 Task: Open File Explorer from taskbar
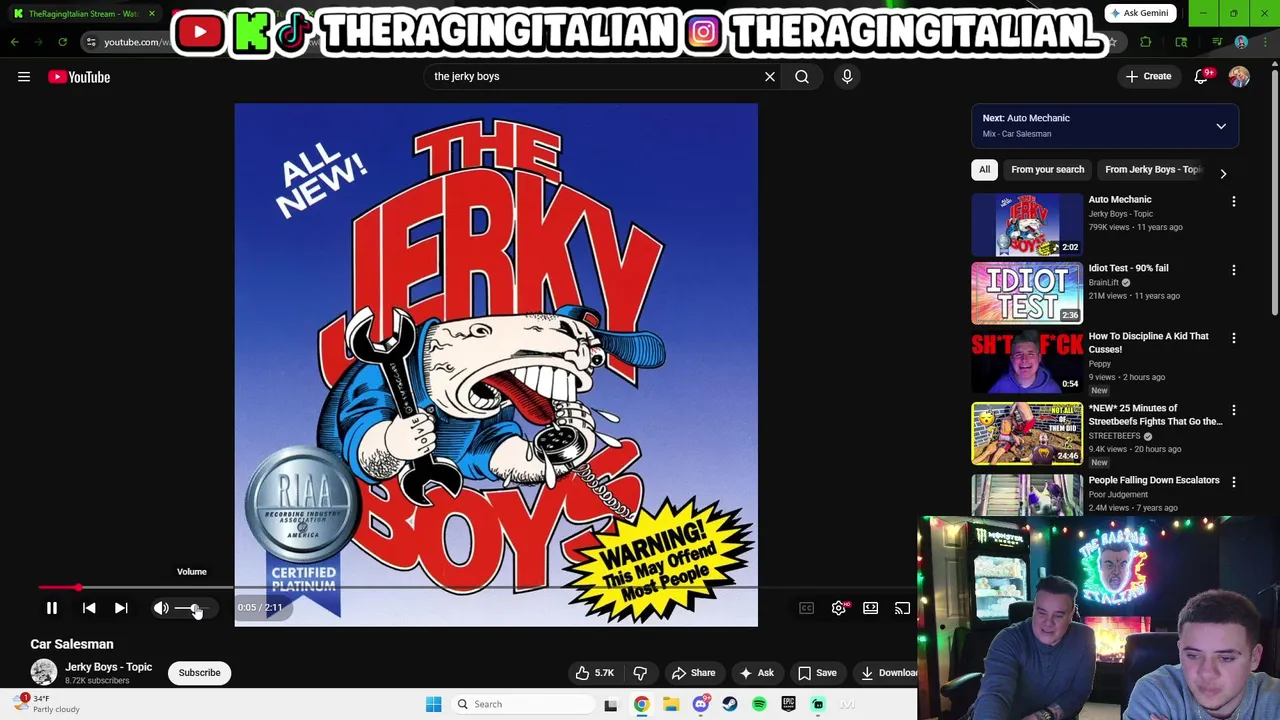click(671, 704)
